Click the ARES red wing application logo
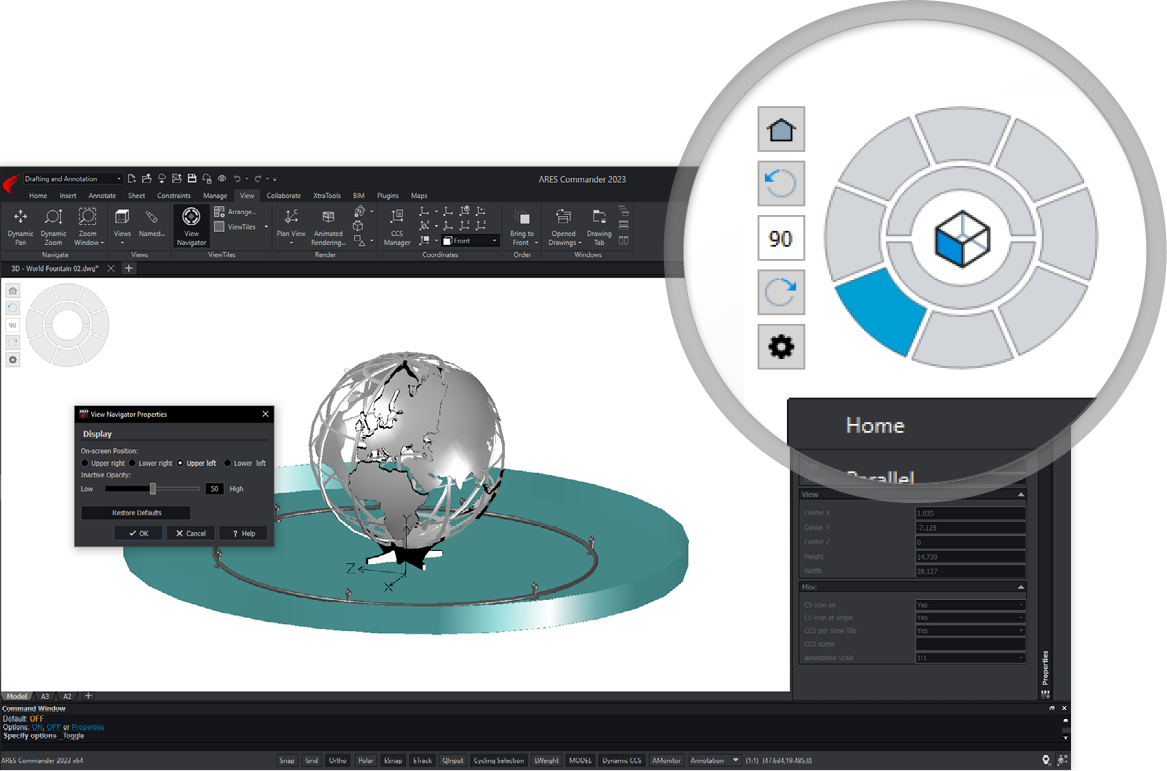Viewport: 1167px width, 771px height. (x=11, y=183)
